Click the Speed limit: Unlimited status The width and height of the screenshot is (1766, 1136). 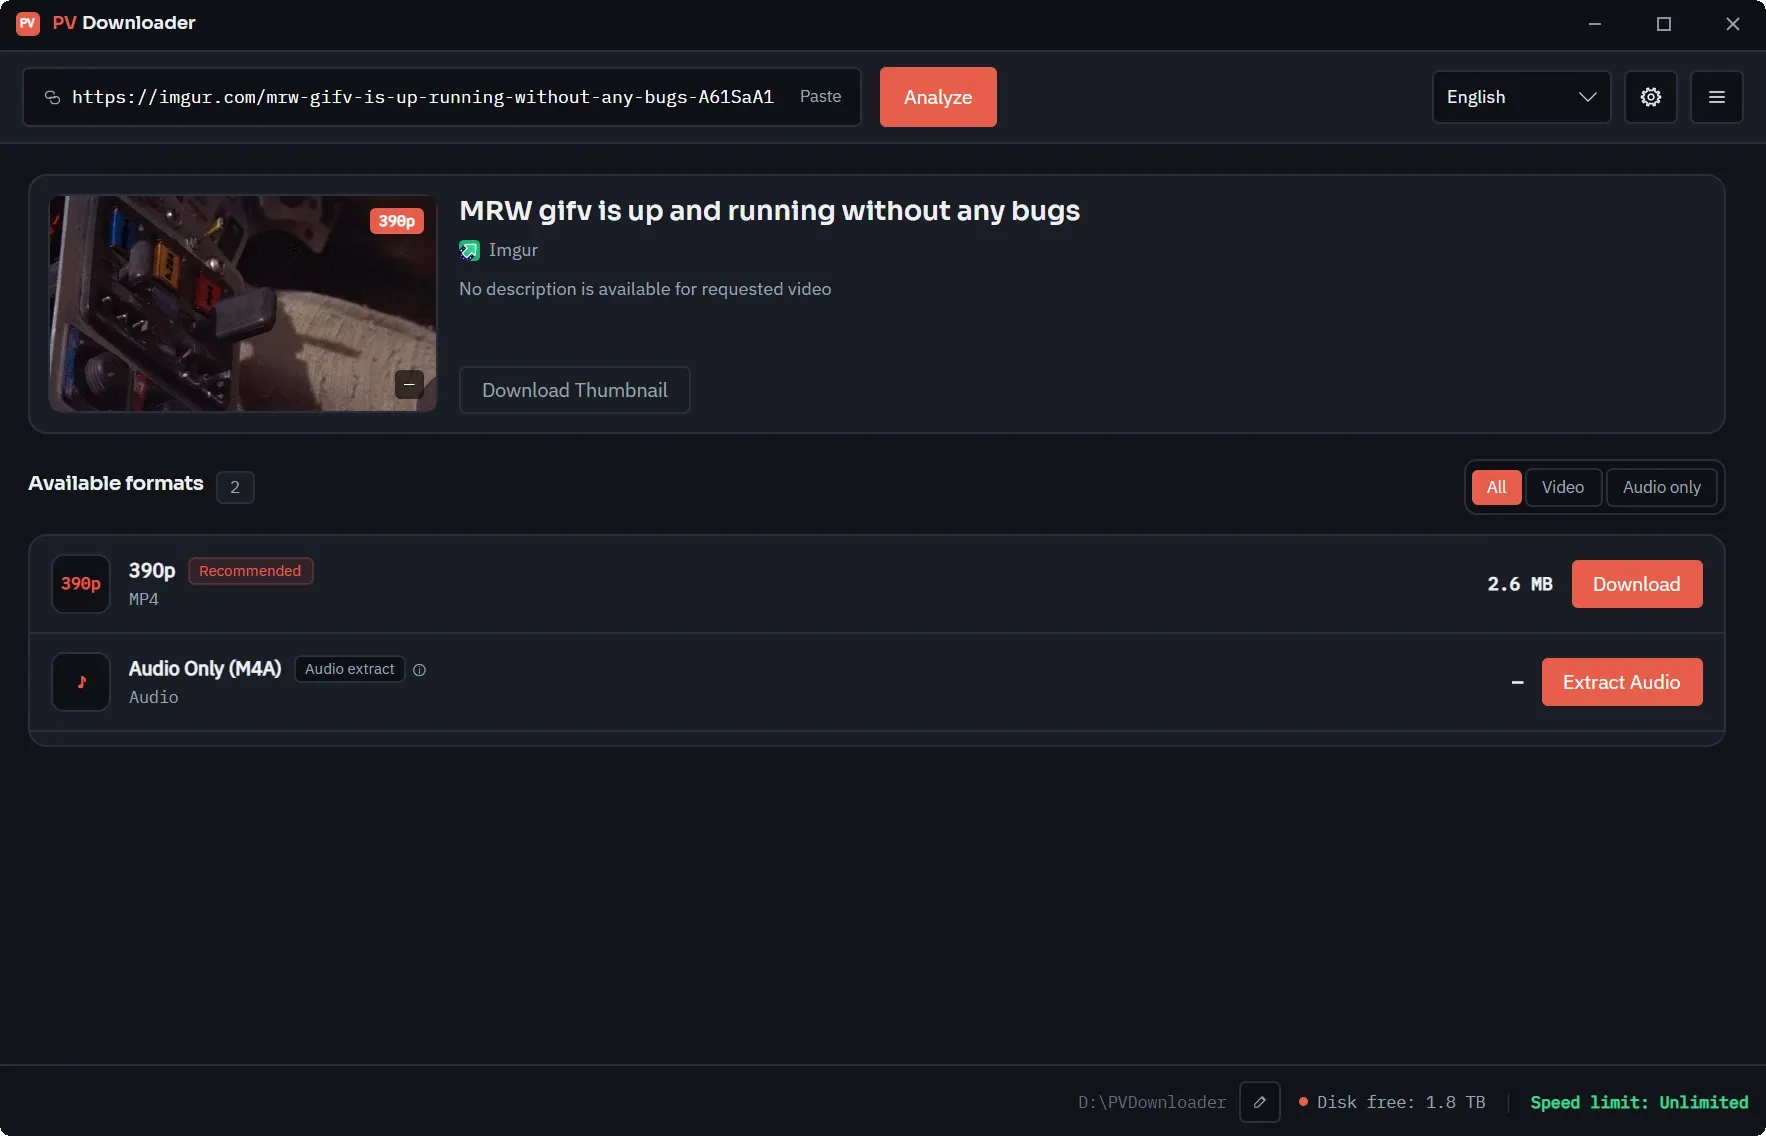1639,1102
